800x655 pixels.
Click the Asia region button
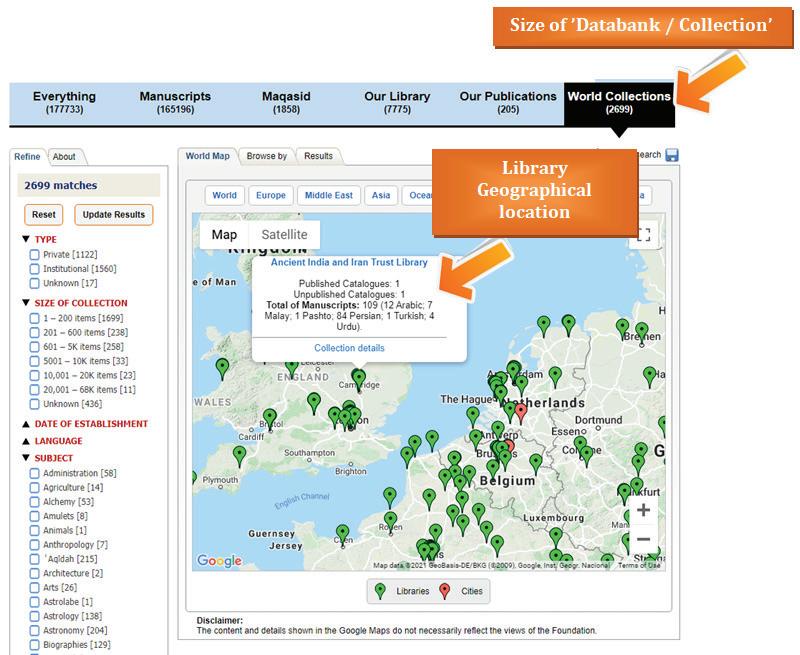pos(381,195)
